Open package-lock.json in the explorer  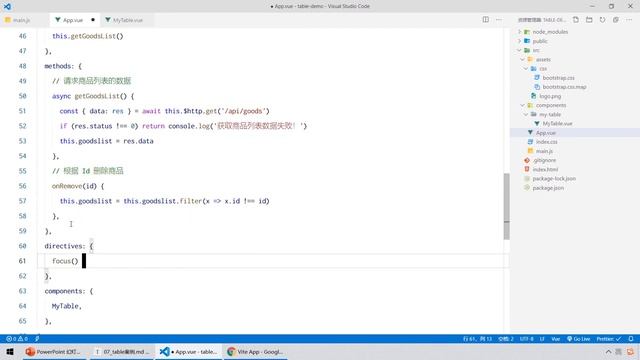(x=554, y=179)
